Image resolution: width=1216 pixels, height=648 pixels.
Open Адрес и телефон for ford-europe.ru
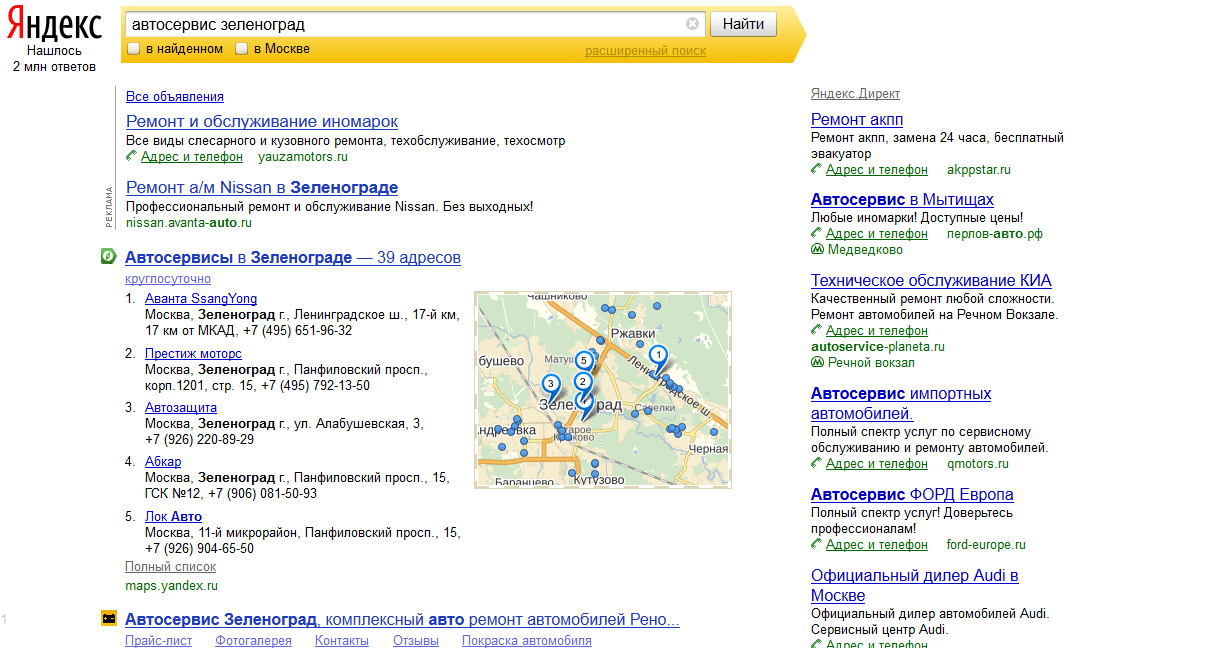point(876,545)
